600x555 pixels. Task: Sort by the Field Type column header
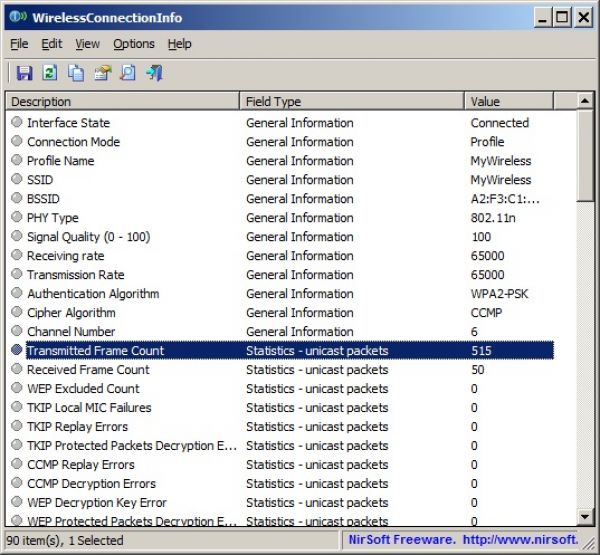(x=352, y=102)
